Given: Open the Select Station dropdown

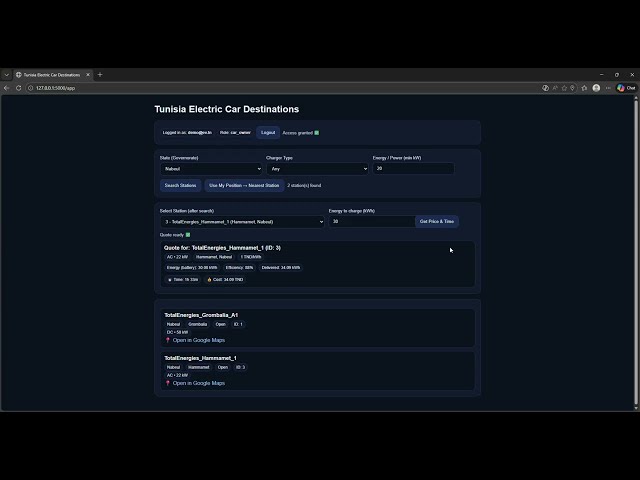Looking at the screenshot, I should tap(242, 222).
